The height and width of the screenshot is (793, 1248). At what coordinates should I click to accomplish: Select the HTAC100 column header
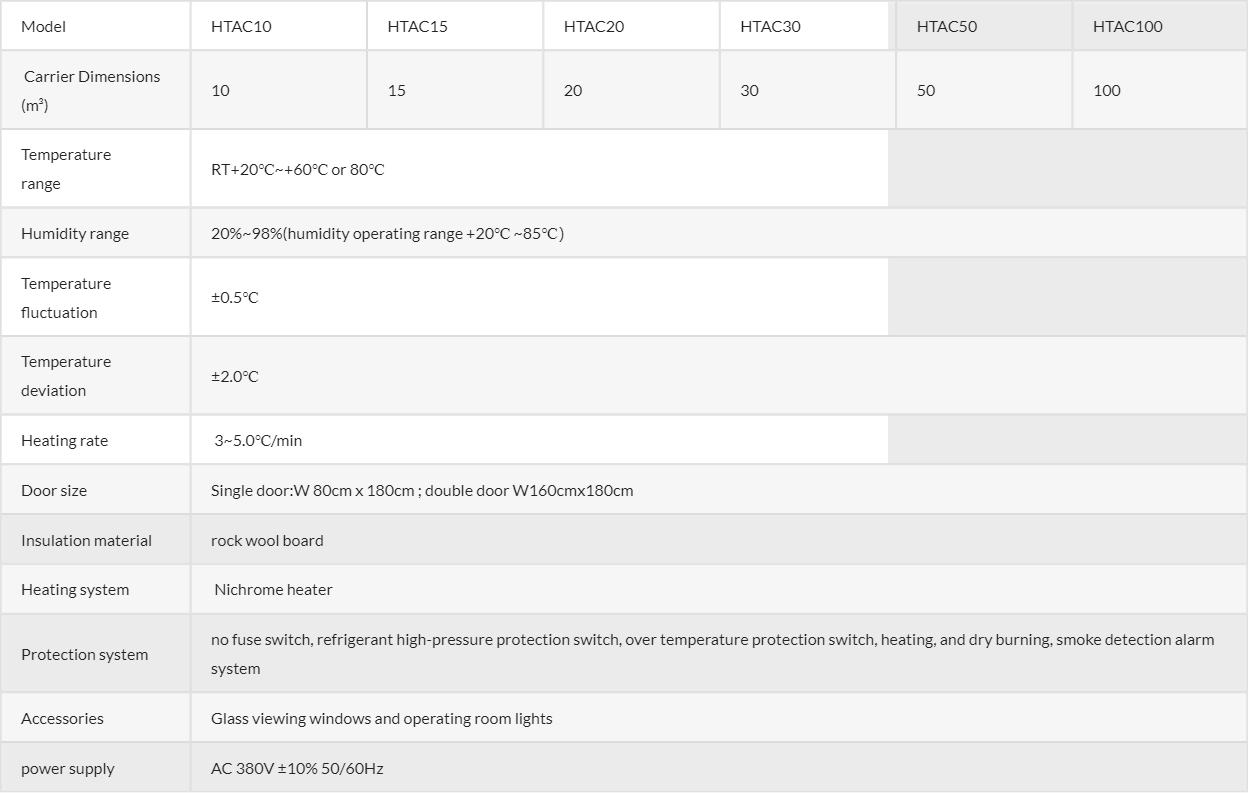[x=1160, y=26]
